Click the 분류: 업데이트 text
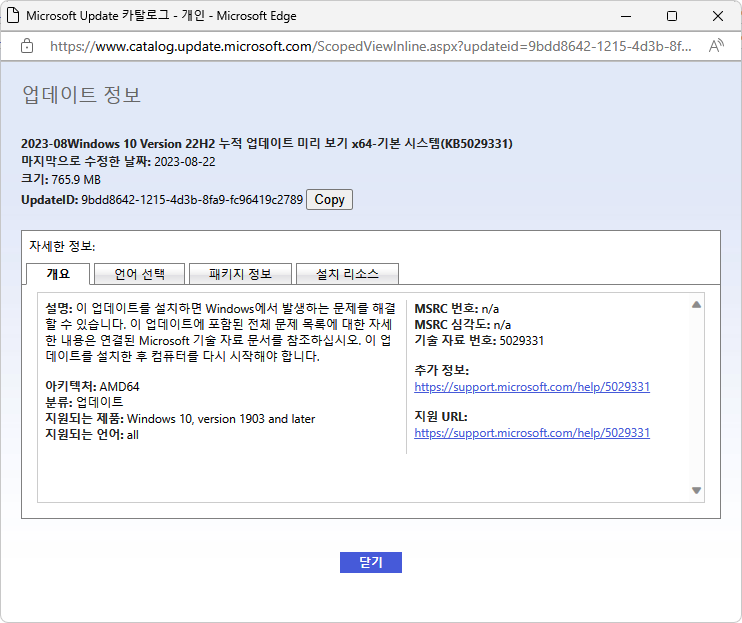Screen dimensions: 742x623 coord(84,403)
